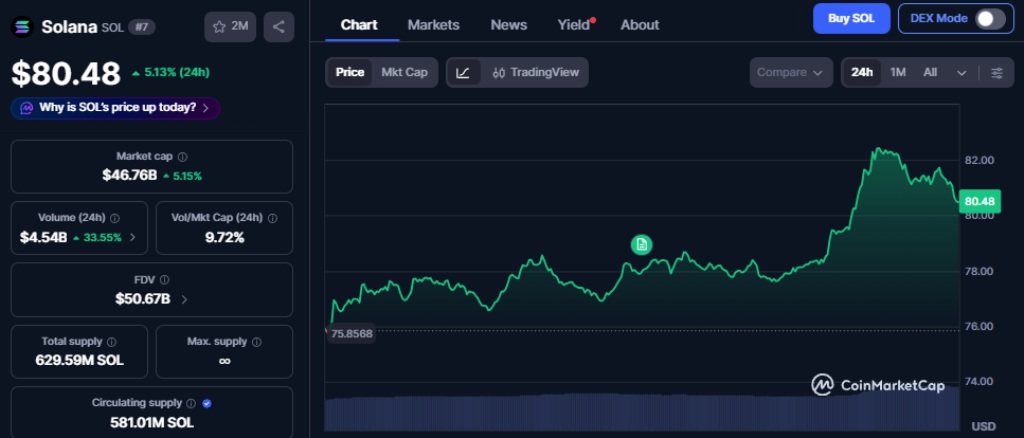Click the $50.67B FDV value
The image size is (1024, 438).
(143, 299)
